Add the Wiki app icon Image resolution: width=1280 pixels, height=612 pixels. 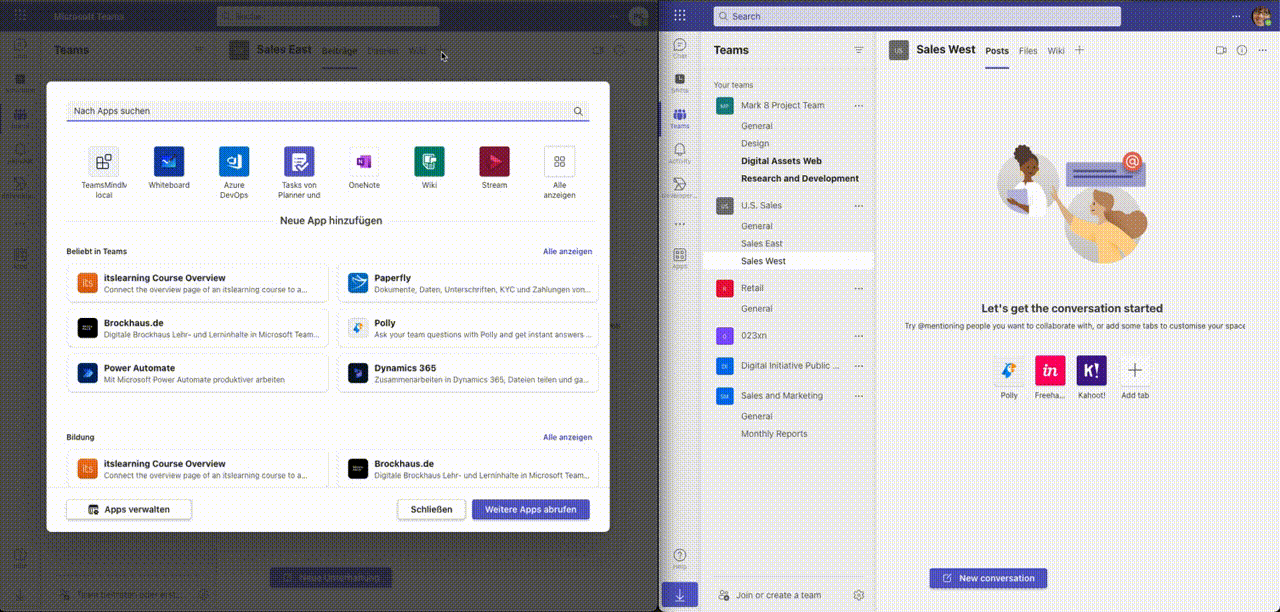point(429,162)
